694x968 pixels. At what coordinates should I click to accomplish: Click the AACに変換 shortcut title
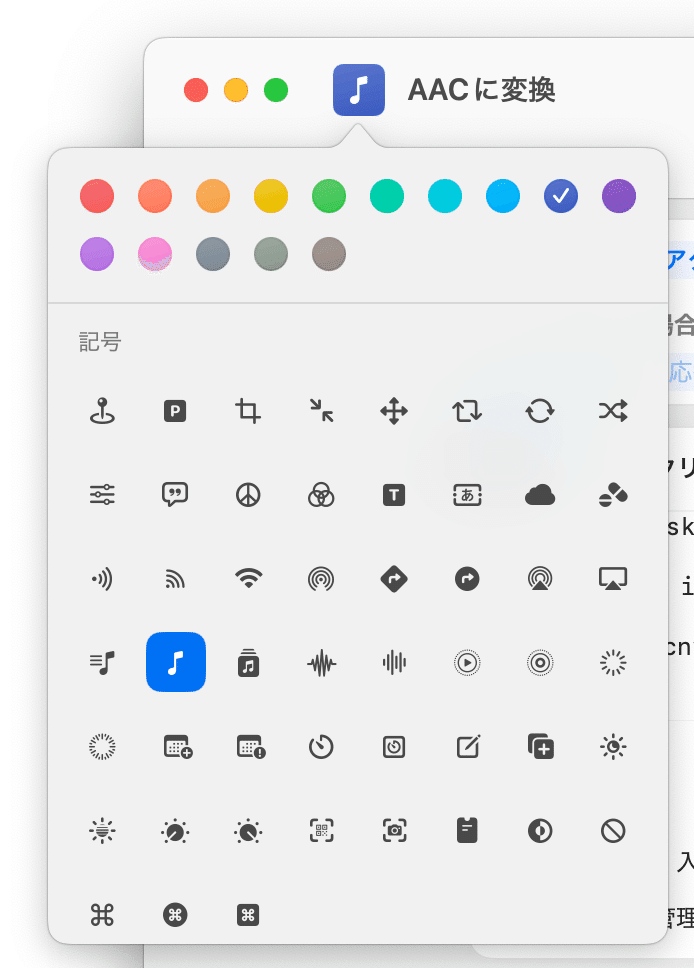(x=482, y=90)
